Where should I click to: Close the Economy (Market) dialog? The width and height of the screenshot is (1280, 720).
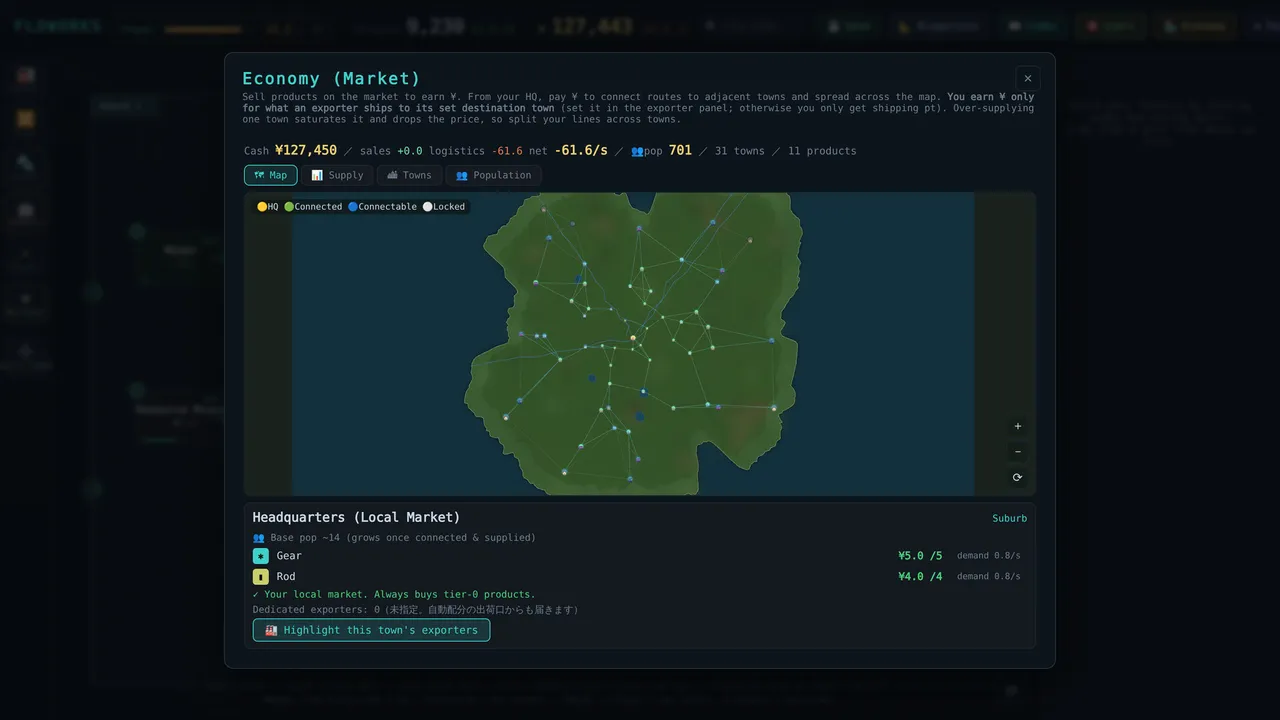[1028, 79]
